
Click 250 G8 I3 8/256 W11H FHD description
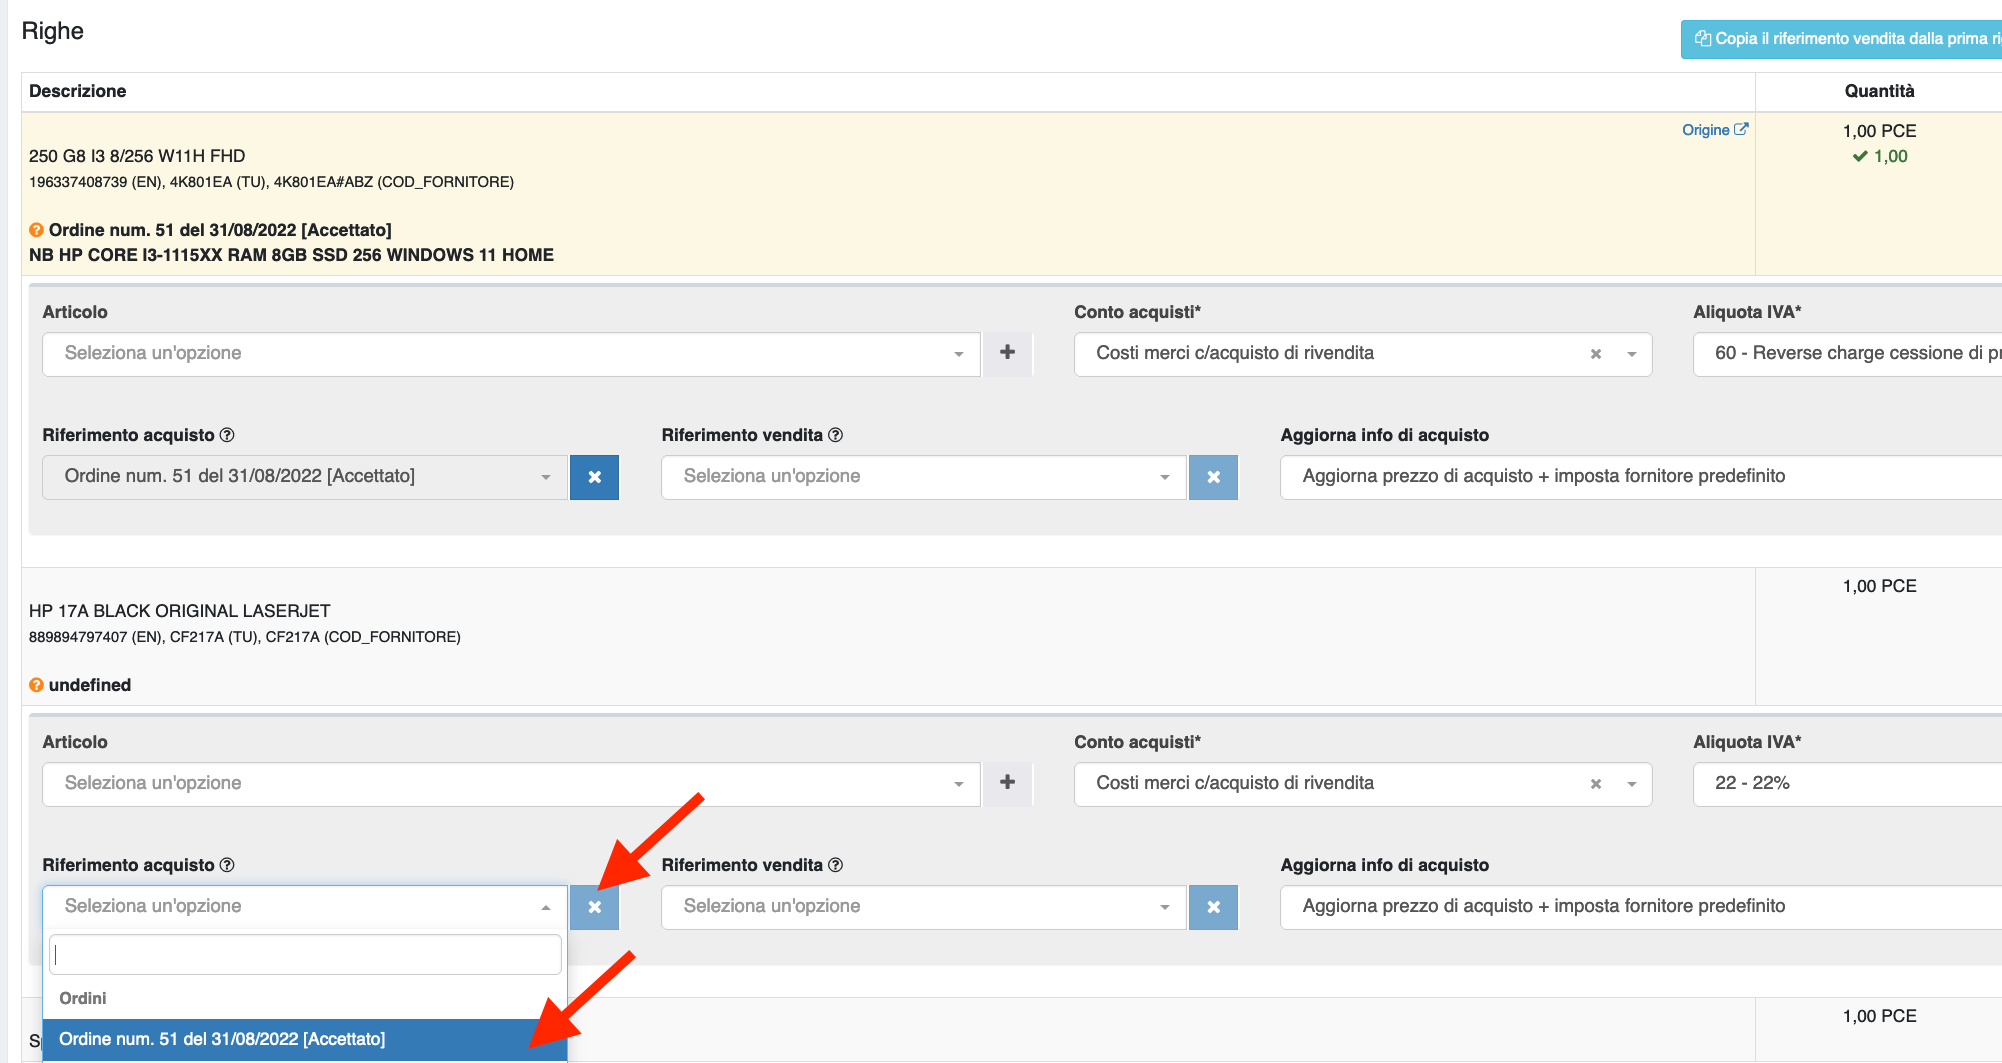point(137,156)
